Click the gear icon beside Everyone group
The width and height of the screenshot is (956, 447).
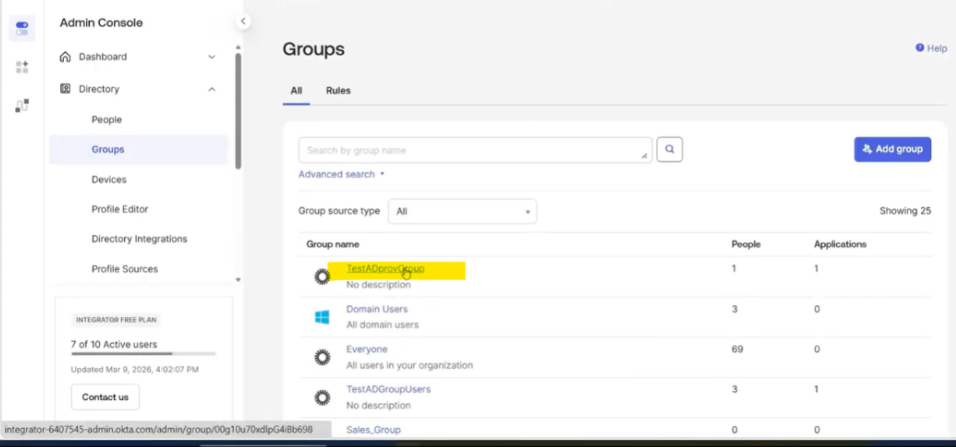click(x=322, y=357)
